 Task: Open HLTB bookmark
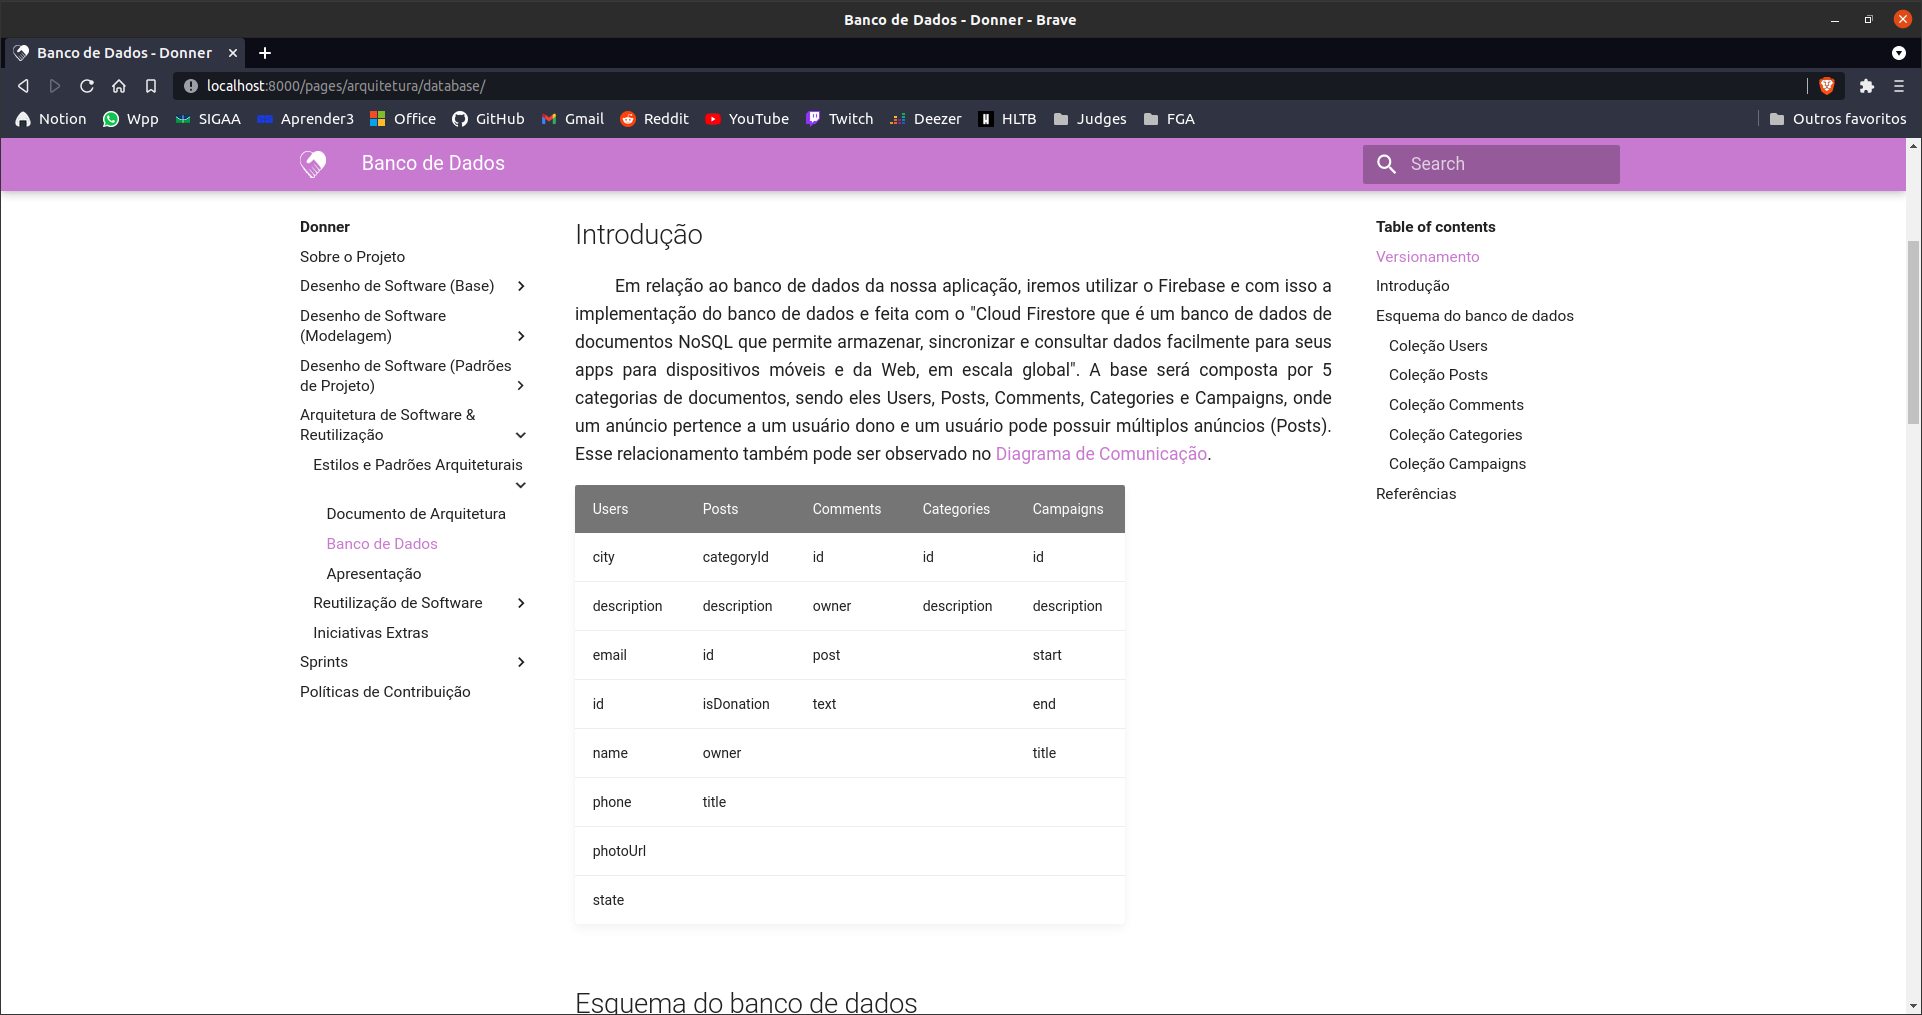1007,119
